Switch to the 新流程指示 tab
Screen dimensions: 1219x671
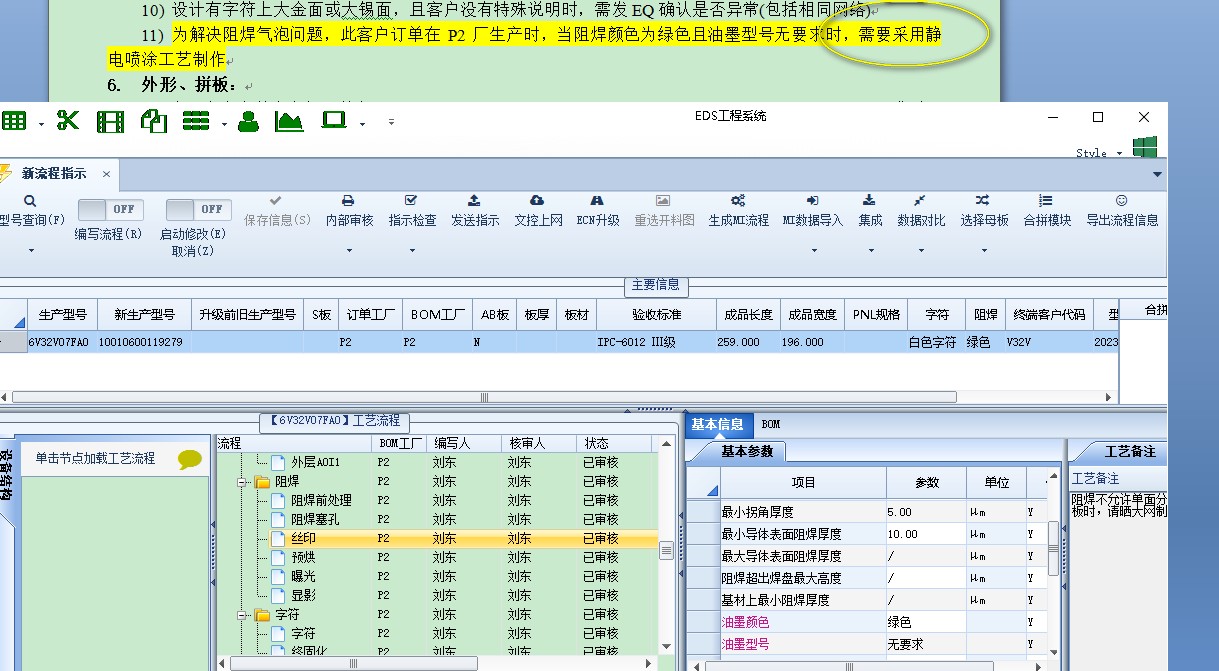click(55, 174)
